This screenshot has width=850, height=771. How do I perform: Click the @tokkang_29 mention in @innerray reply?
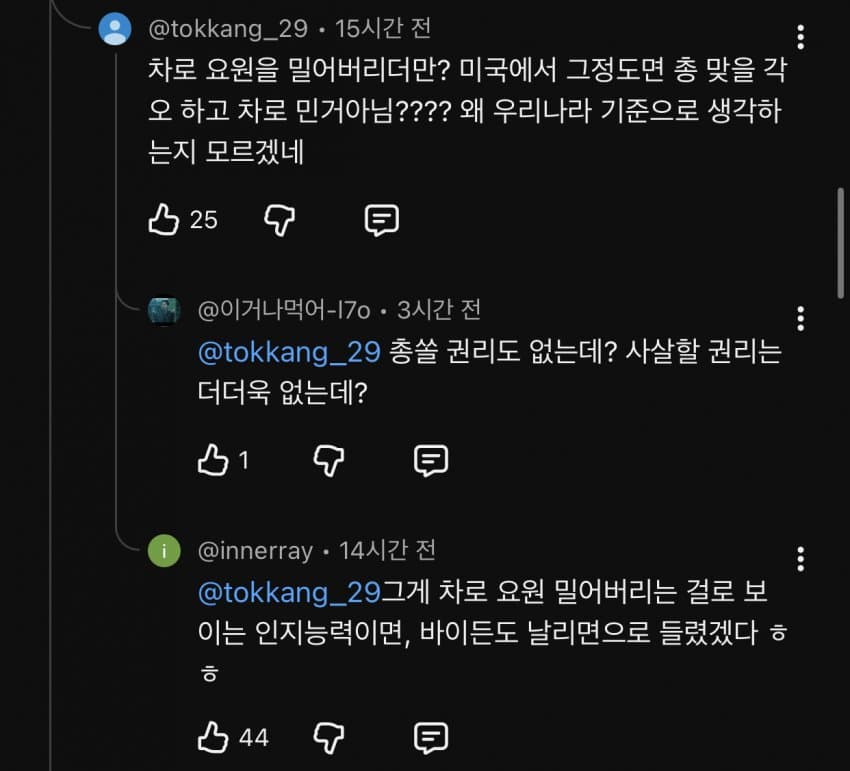point(289,593)
